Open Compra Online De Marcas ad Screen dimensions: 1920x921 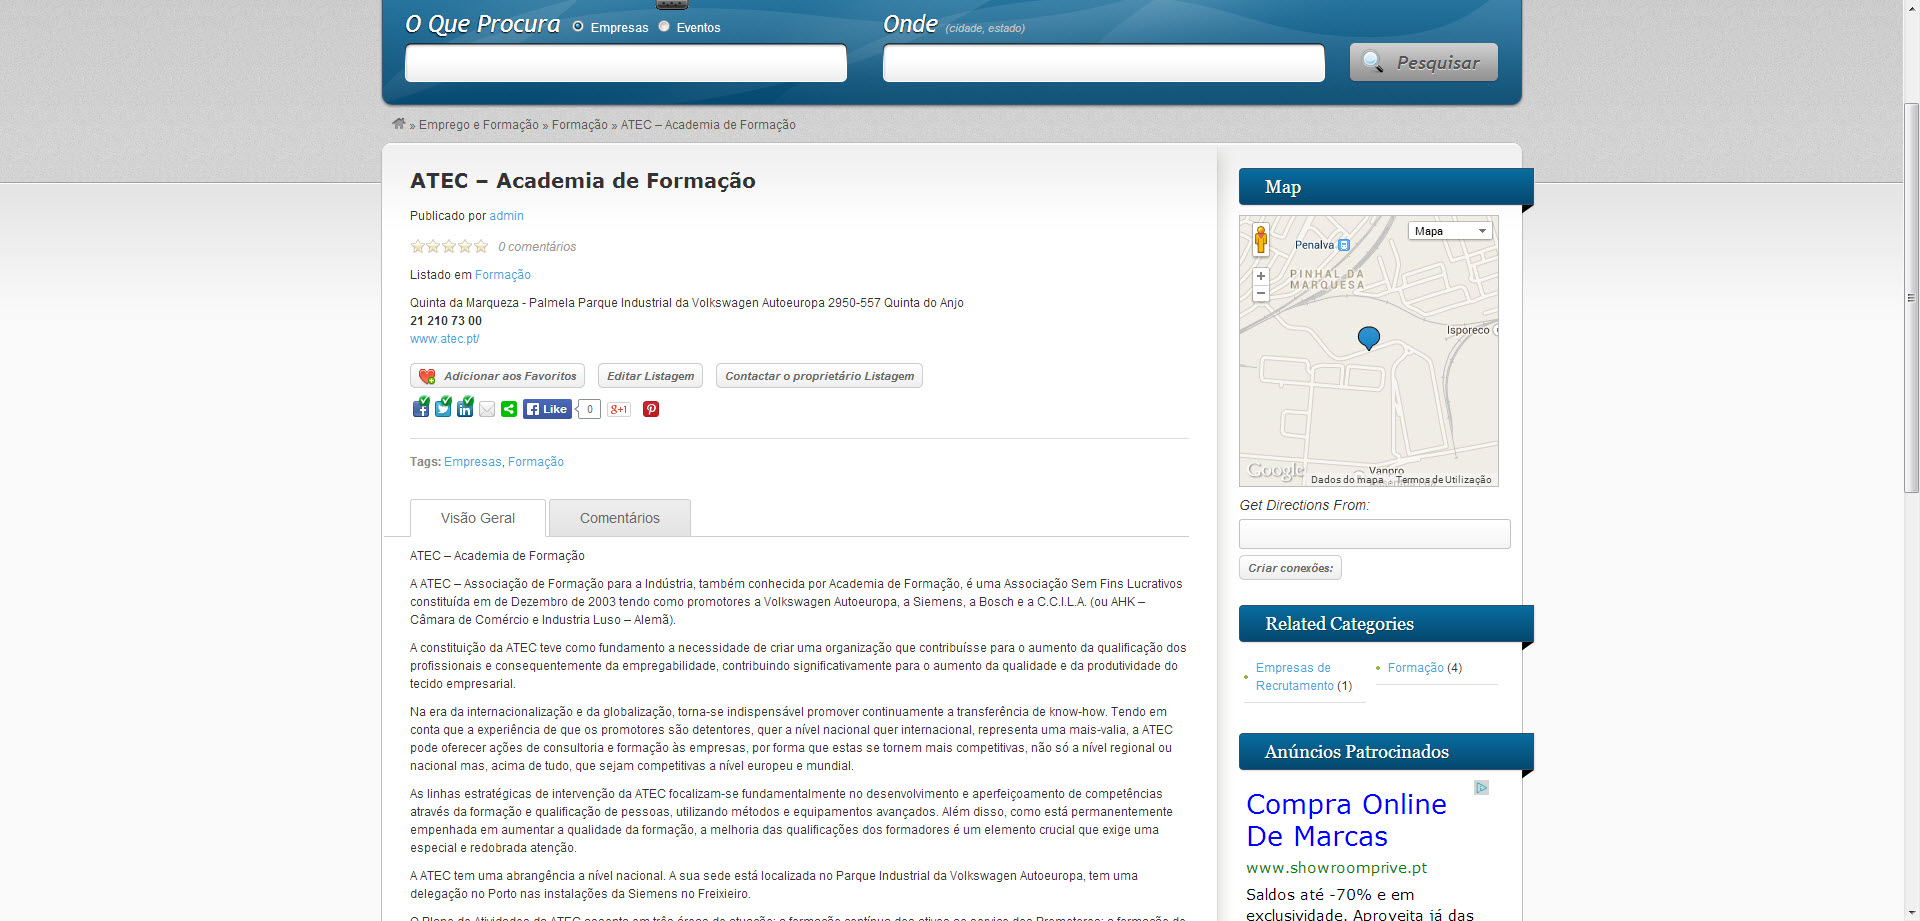(x=1346, y=820)
